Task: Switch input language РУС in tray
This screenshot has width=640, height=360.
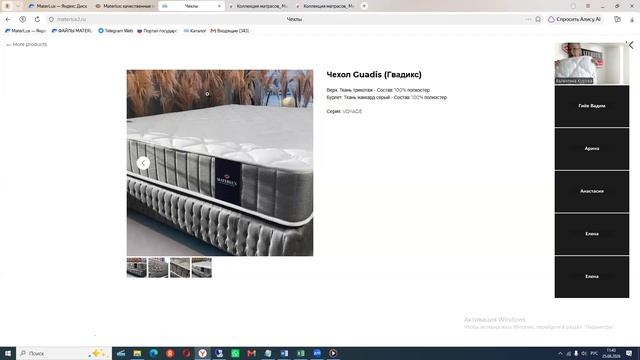Action: tap(594, 353)
